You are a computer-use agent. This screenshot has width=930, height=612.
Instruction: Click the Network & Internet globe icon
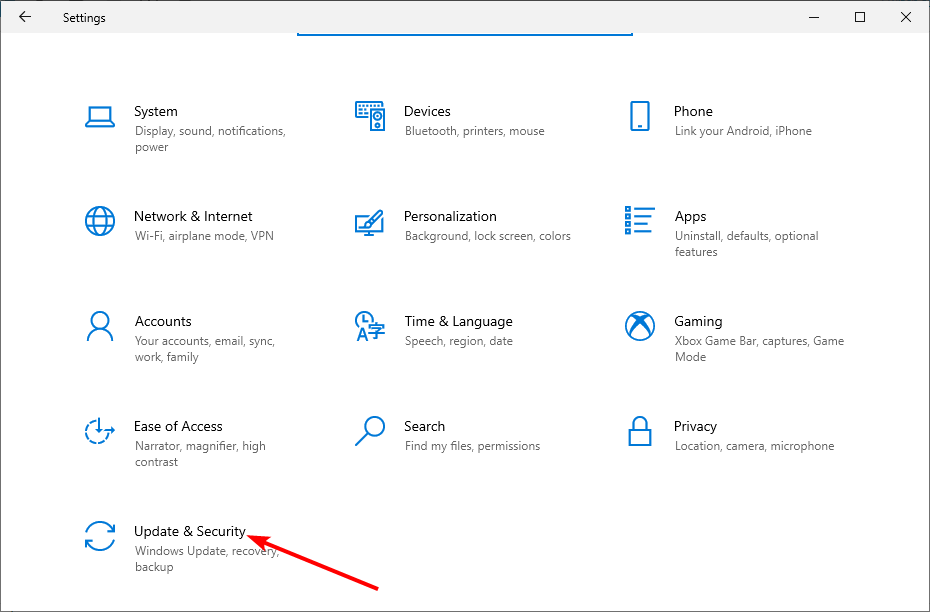coord(100,221)
